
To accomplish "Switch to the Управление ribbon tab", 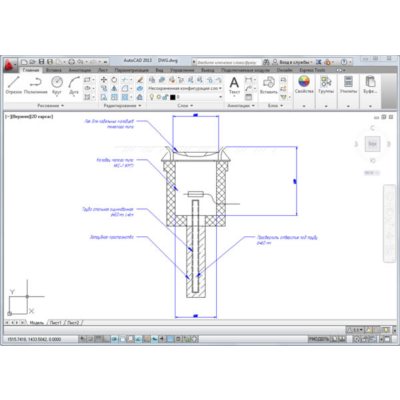I will 182,70.
